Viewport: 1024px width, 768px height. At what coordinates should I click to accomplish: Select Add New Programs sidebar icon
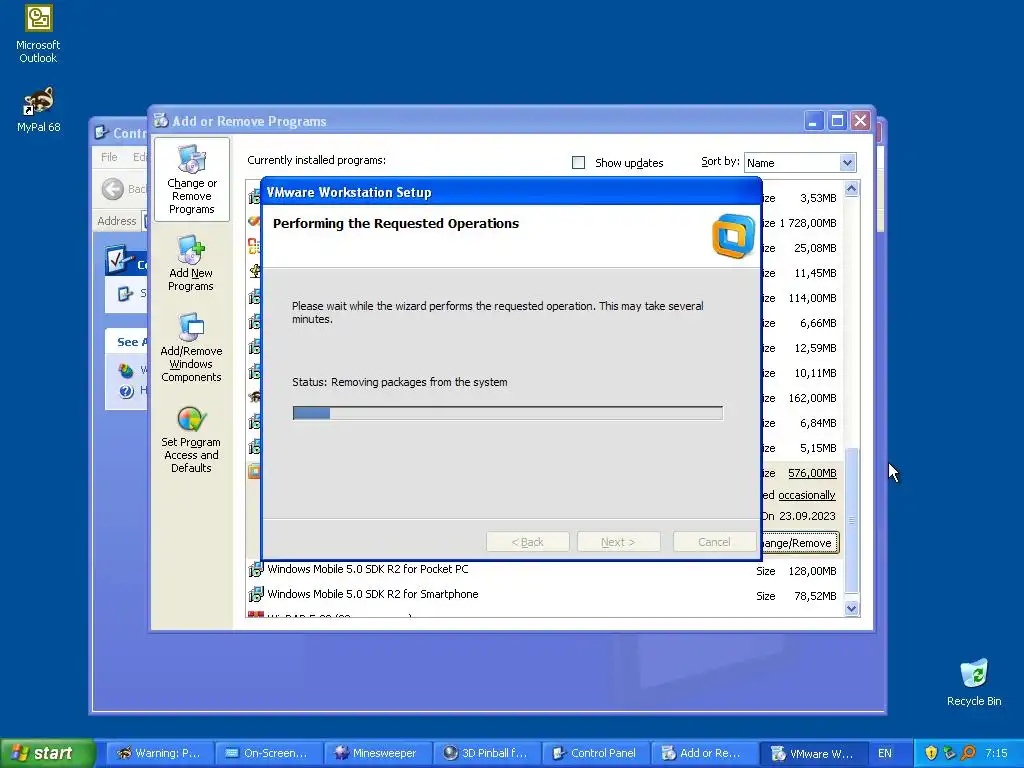[191, 263]
